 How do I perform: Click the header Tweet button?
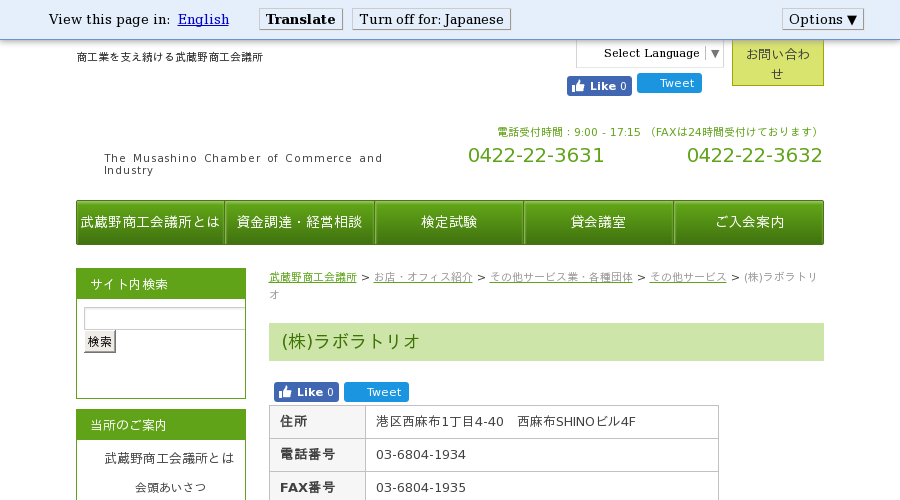click(x=669, y=83)
